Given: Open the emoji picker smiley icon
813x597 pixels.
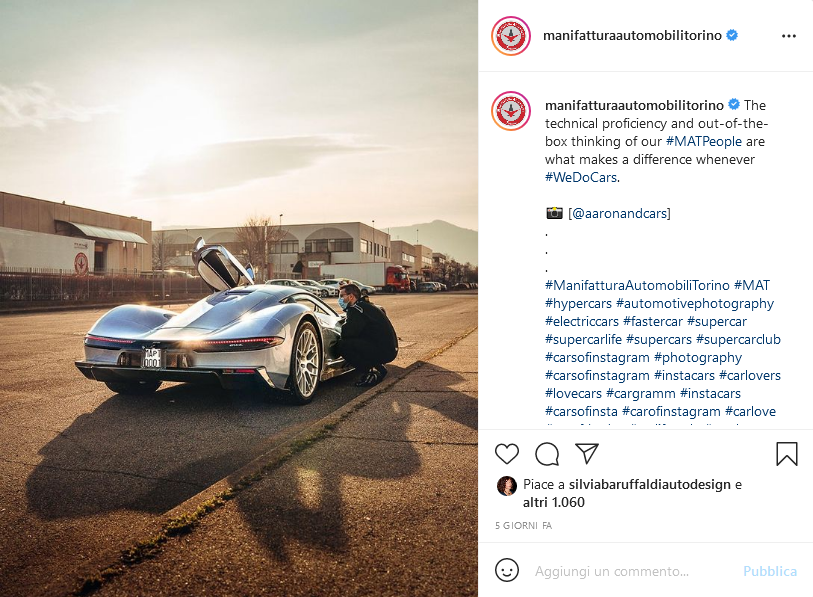Looking at the screenshot, I should (x=507, y=570).
